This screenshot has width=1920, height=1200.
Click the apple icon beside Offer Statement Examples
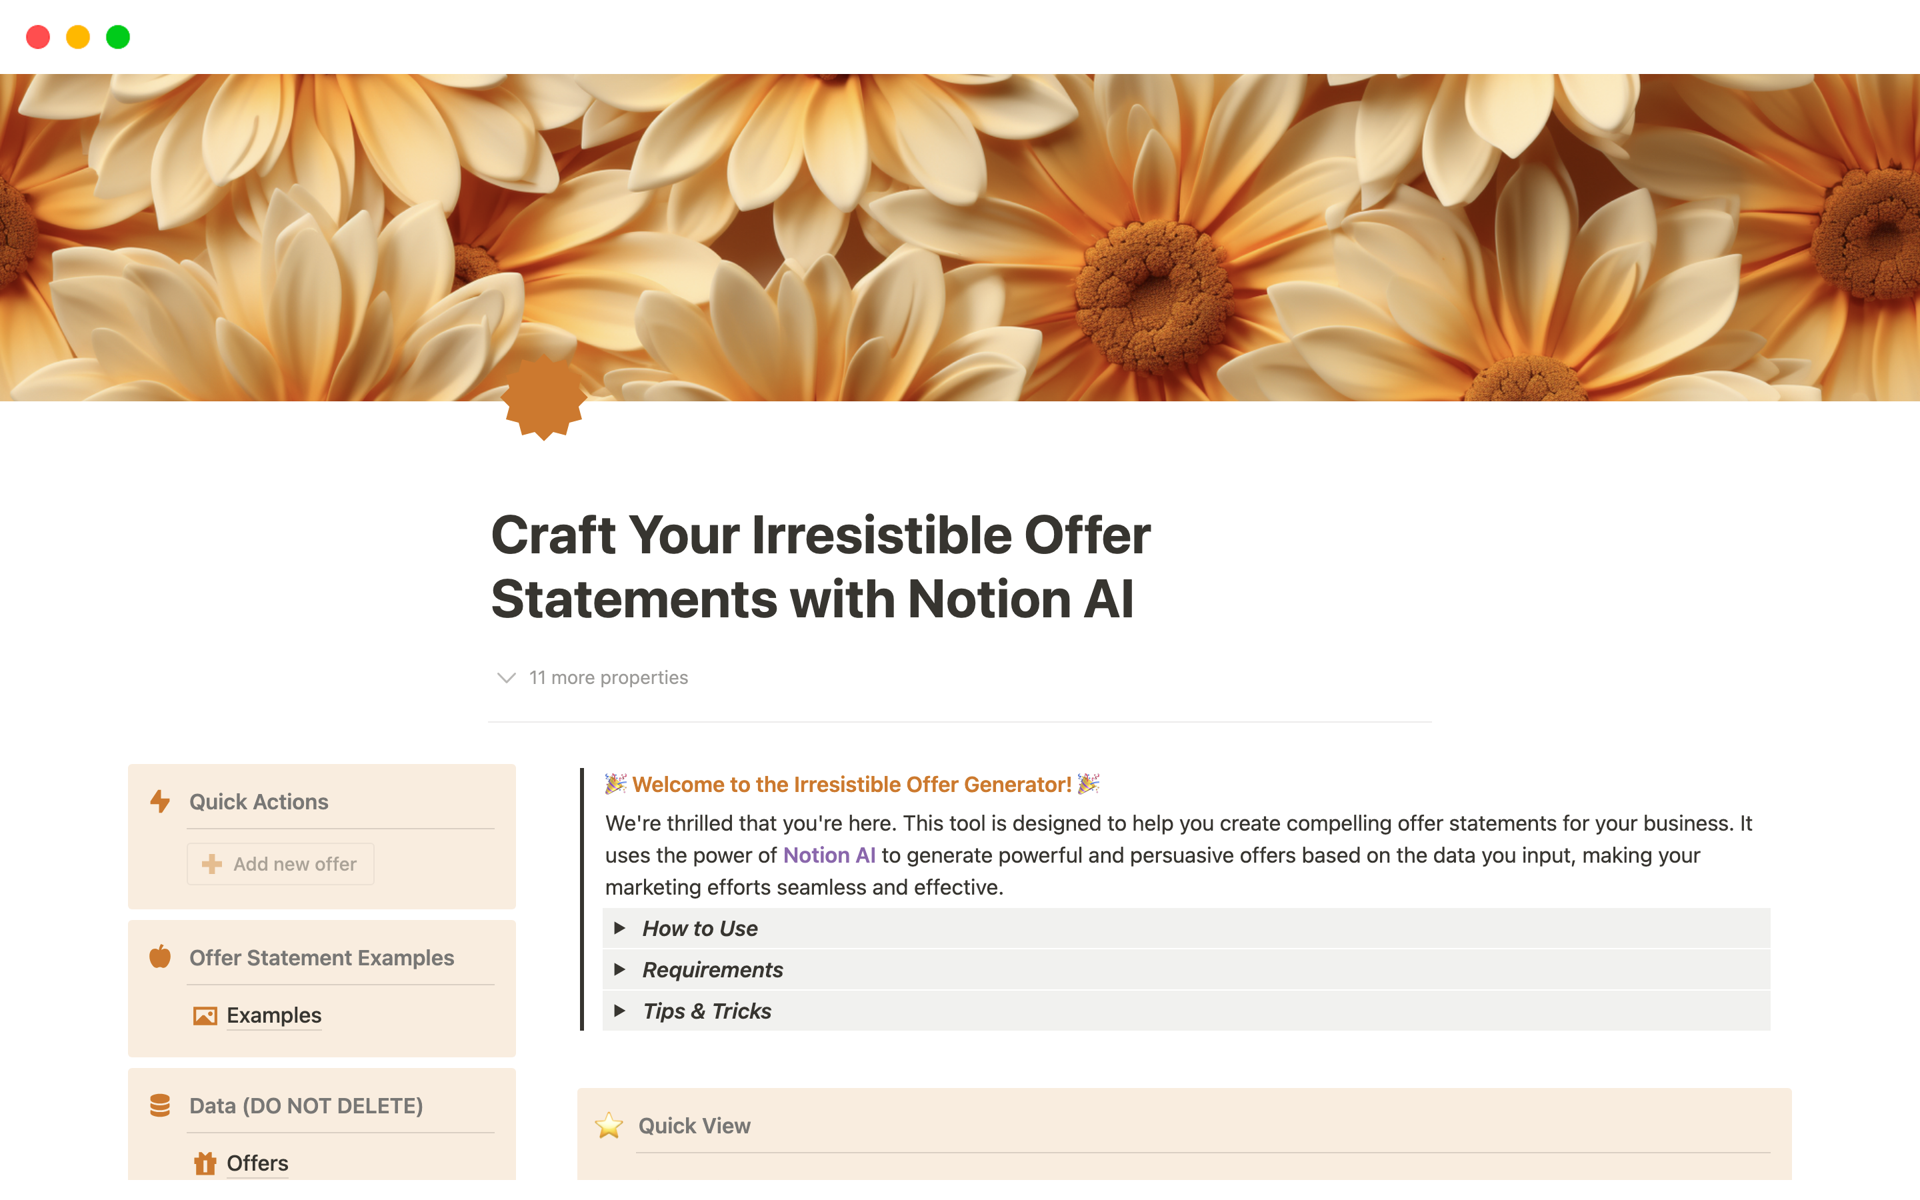(x=160, y=957)
